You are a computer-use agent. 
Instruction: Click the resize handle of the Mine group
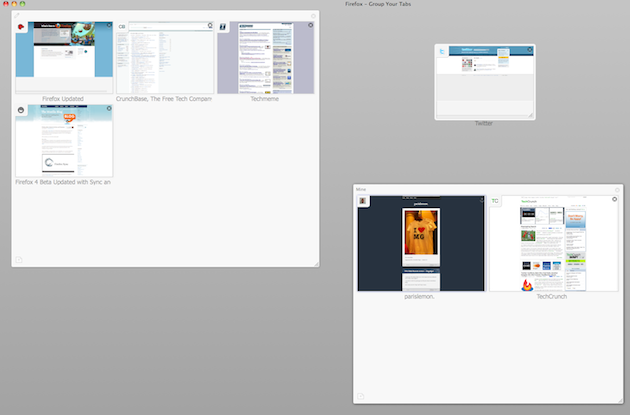[619, 400]
